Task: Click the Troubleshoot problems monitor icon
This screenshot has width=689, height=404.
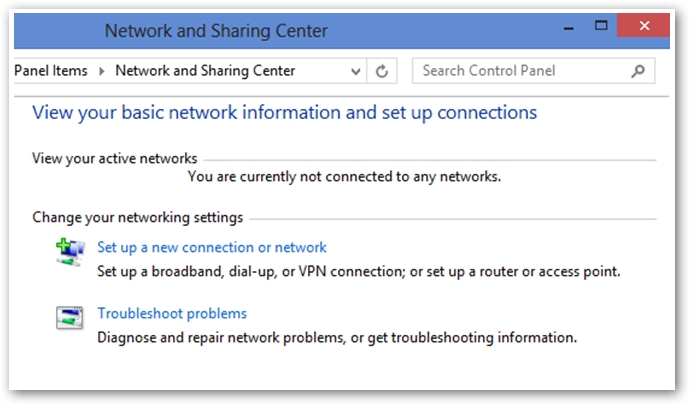Action: click(x=70, y=318)
